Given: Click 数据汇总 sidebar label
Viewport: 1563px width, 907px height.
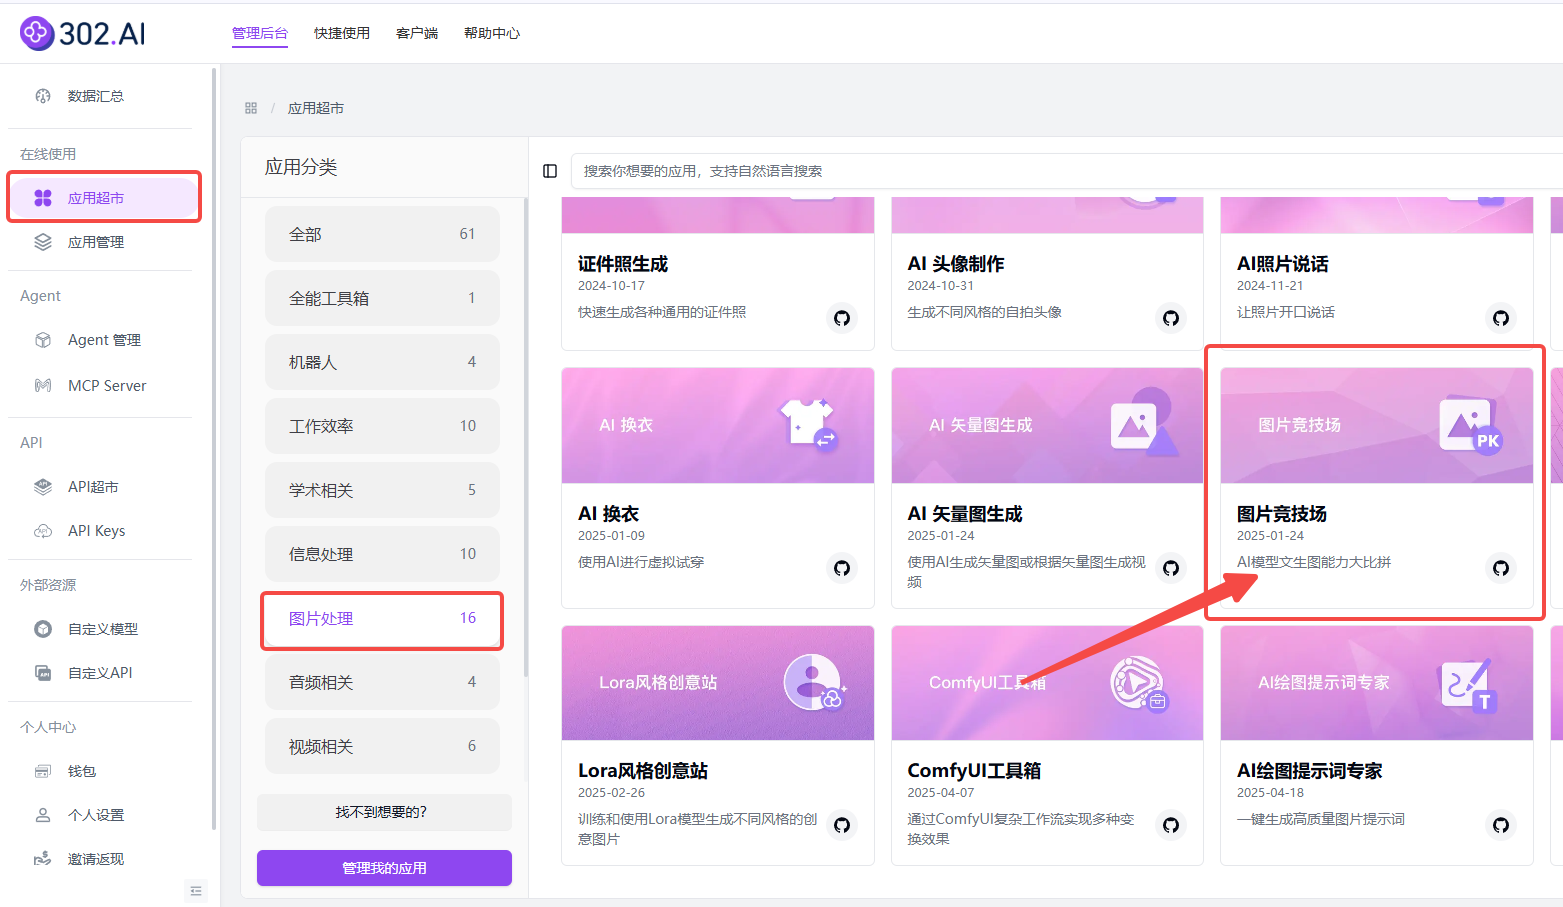Looking at the screenshot, I should (96, 96).
